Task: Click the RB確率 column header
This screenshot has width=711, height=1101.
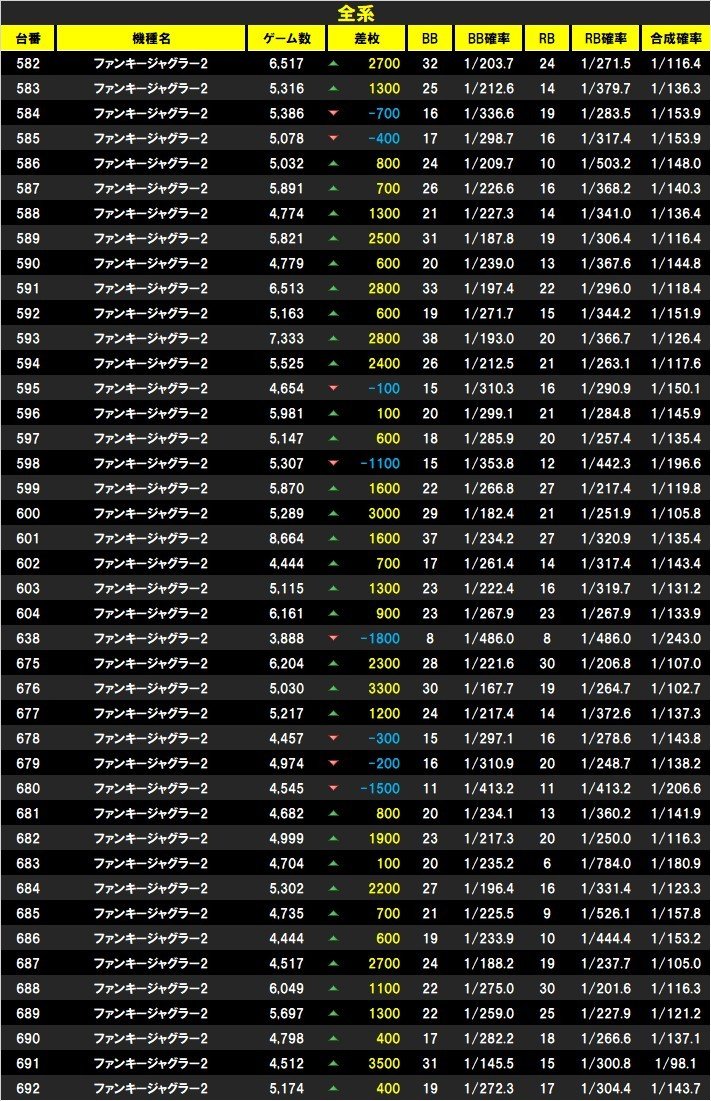Action: point(605,39)
